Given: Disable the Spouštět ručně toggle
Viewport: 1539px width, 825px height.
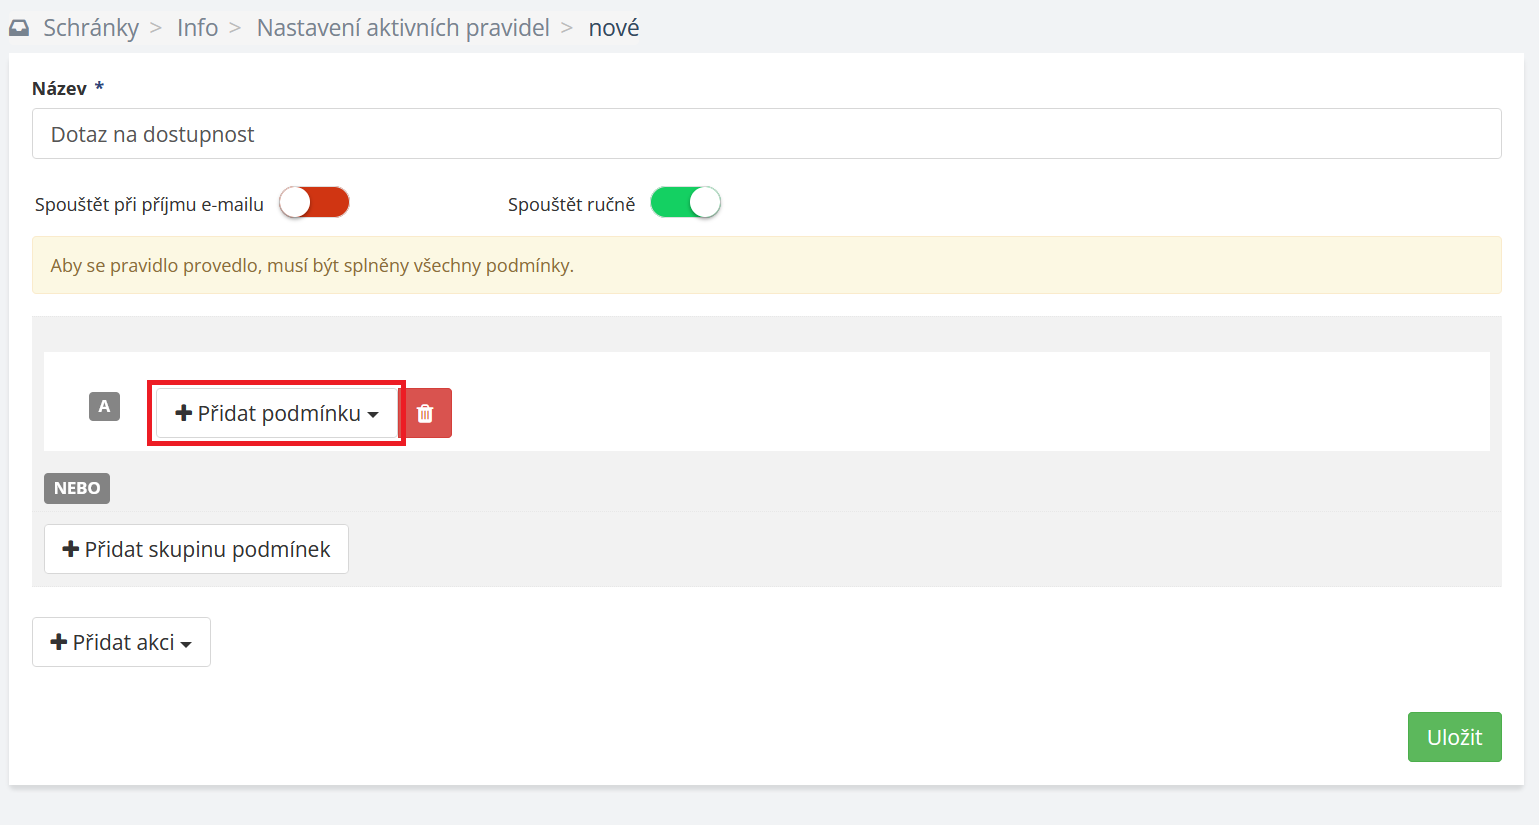Looking at the screenshot, I should coord(686,203).
